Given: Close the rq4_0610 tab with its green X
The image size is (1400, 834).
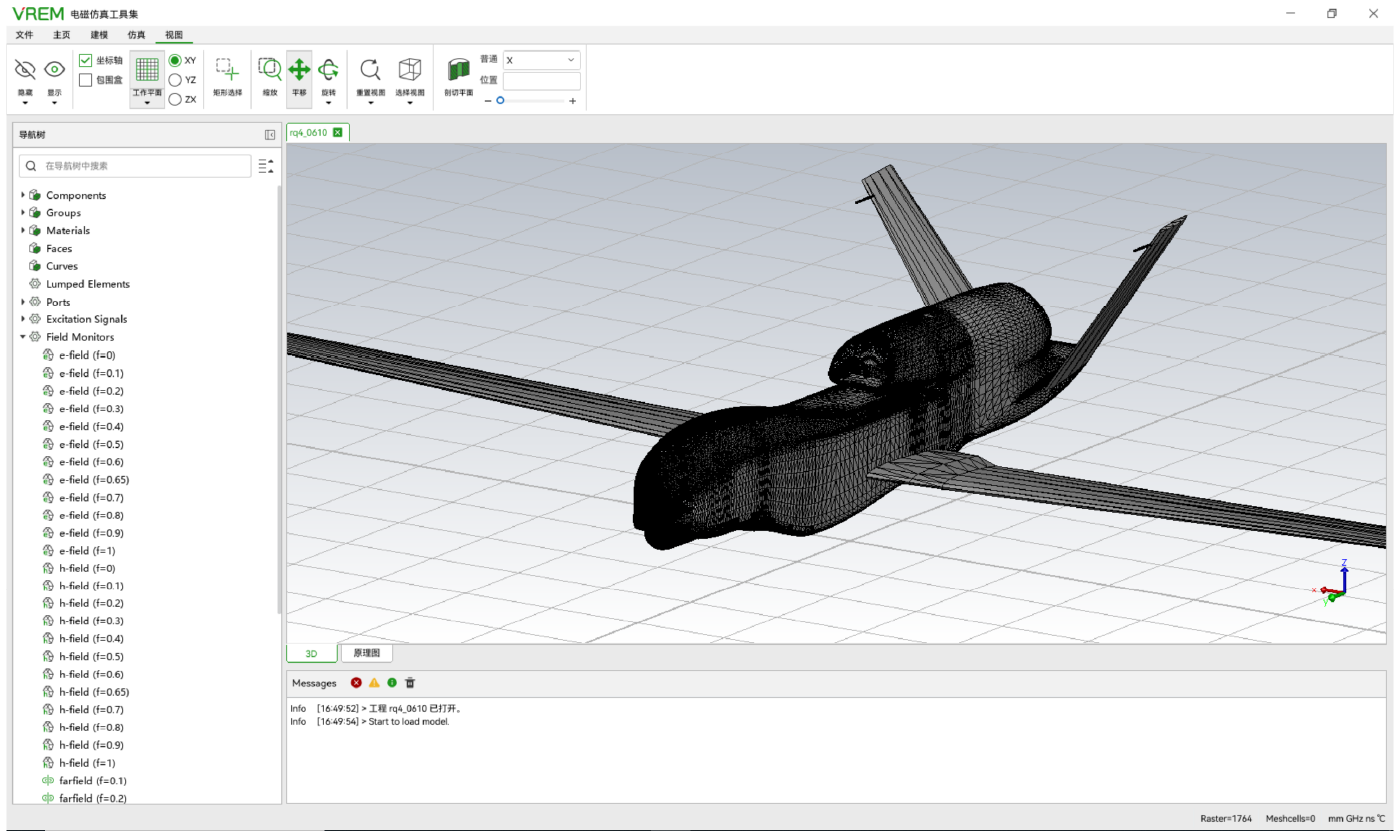Looking at the screenshot, I should pos(338,132).
